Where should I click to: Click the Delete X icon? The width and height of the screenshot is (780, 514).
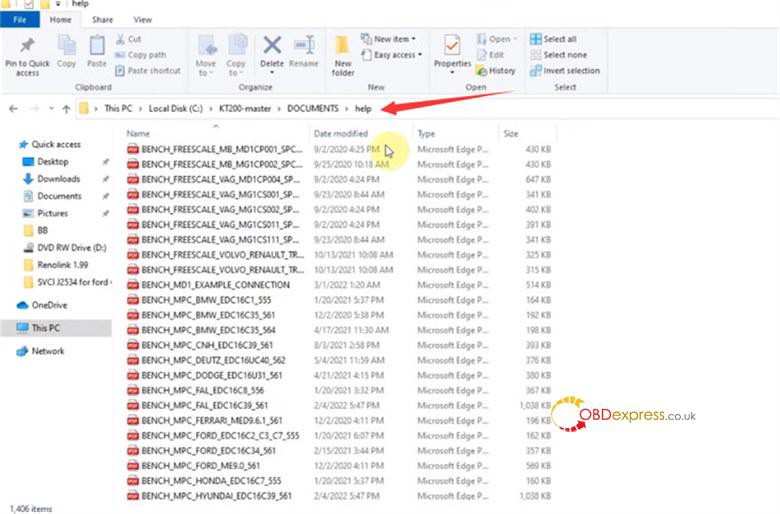coord(272,45)
